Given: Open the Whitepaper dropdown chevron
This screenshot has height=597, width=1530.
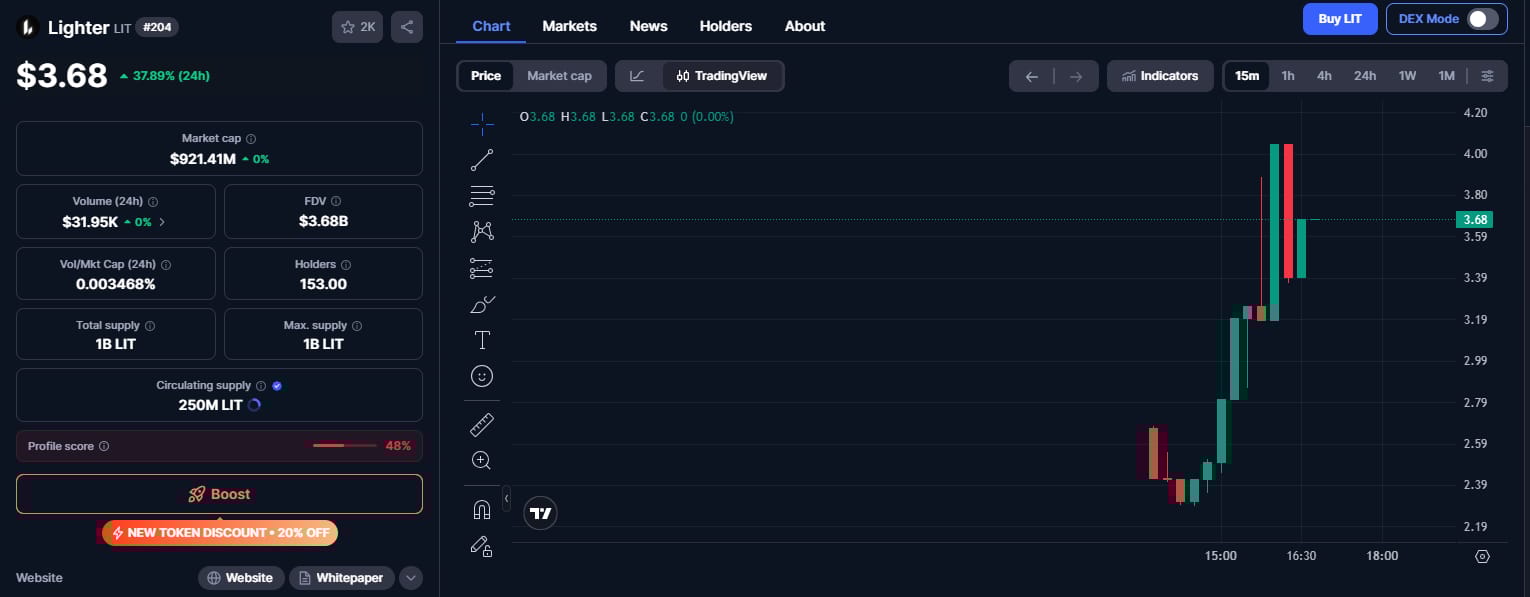Looking at the screenshot, I should tap(410, 577).
